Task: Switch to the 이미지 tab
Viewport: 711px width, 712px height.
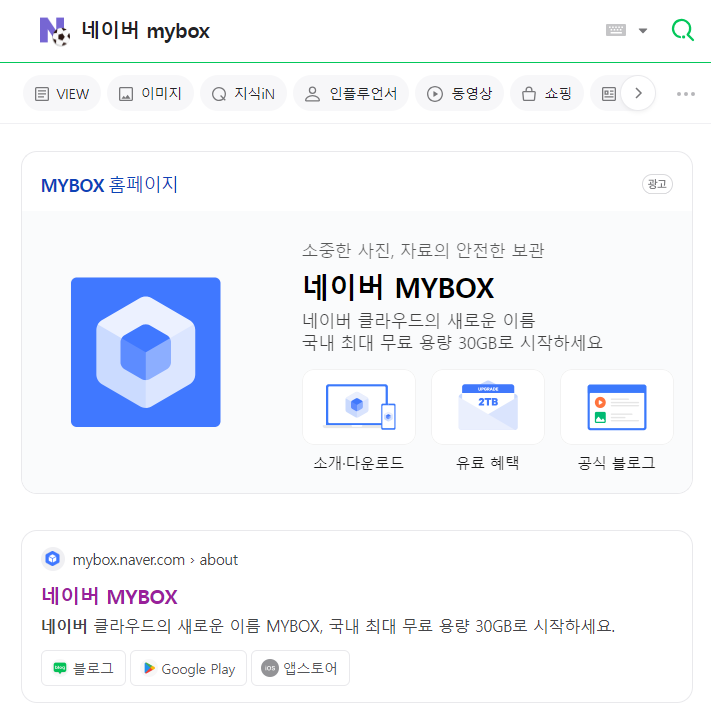Action: [150, 94]
